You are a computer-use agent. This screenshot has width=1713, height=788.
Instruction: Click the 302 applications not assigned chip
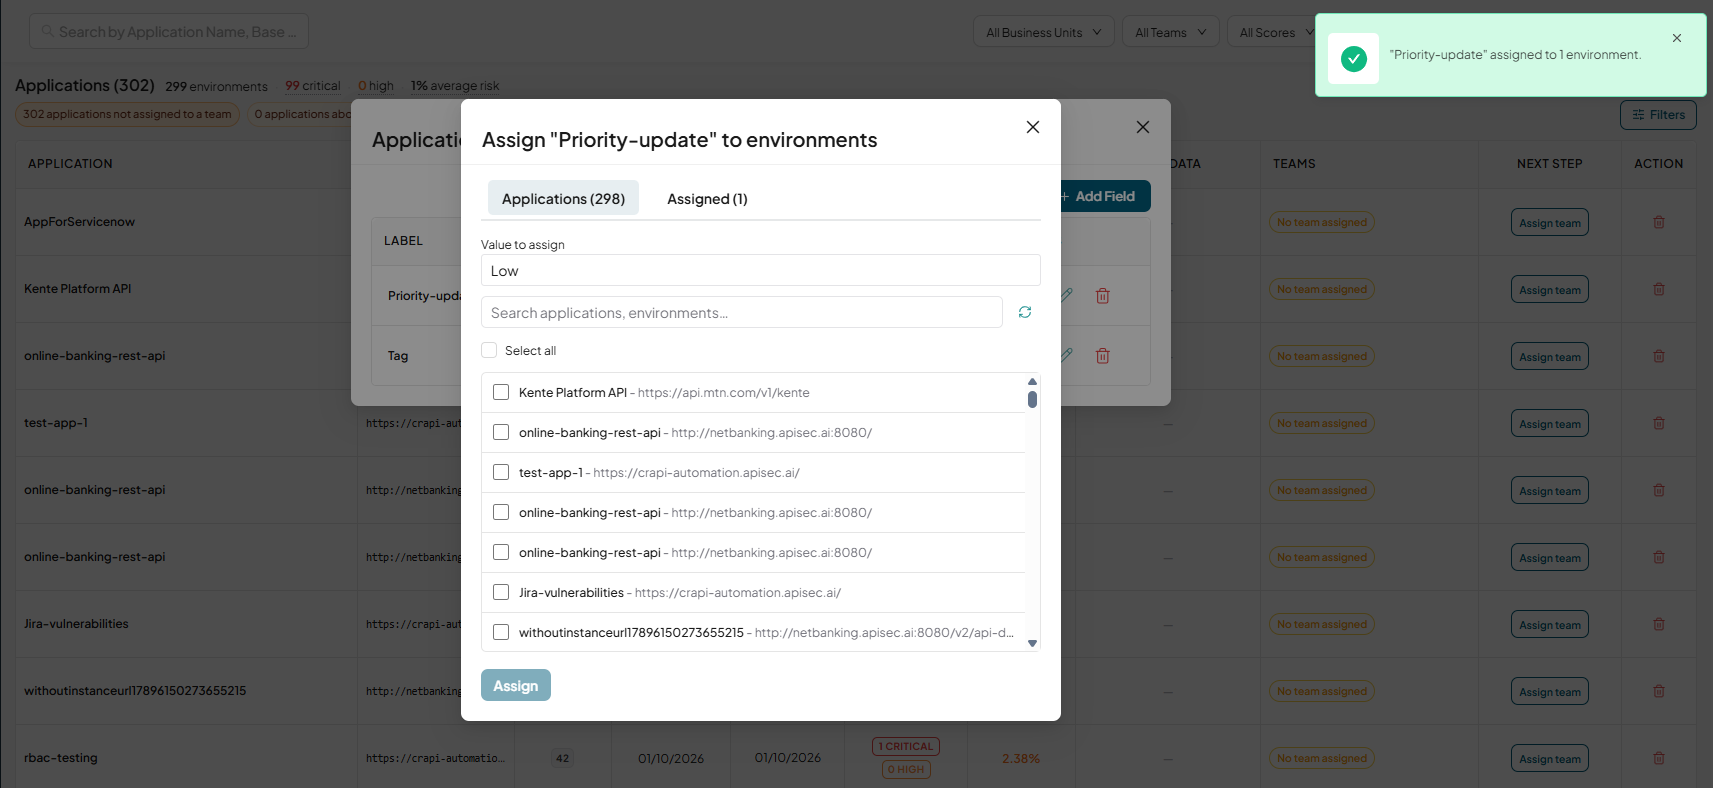pyautogui.click(x=127, y=114)
